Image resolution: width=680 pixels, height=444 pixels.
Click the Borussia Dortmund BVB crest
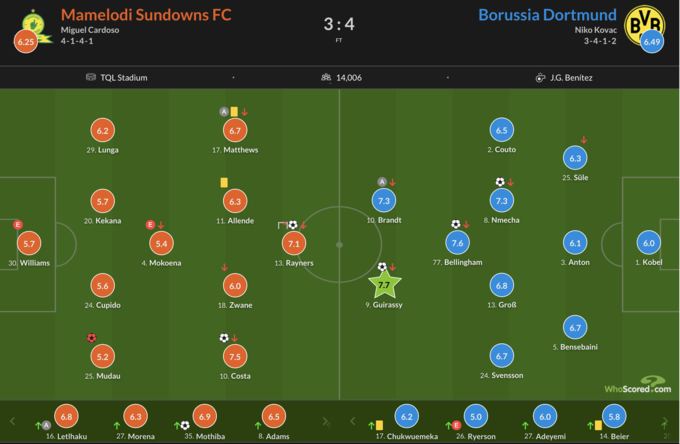(641, 21)
